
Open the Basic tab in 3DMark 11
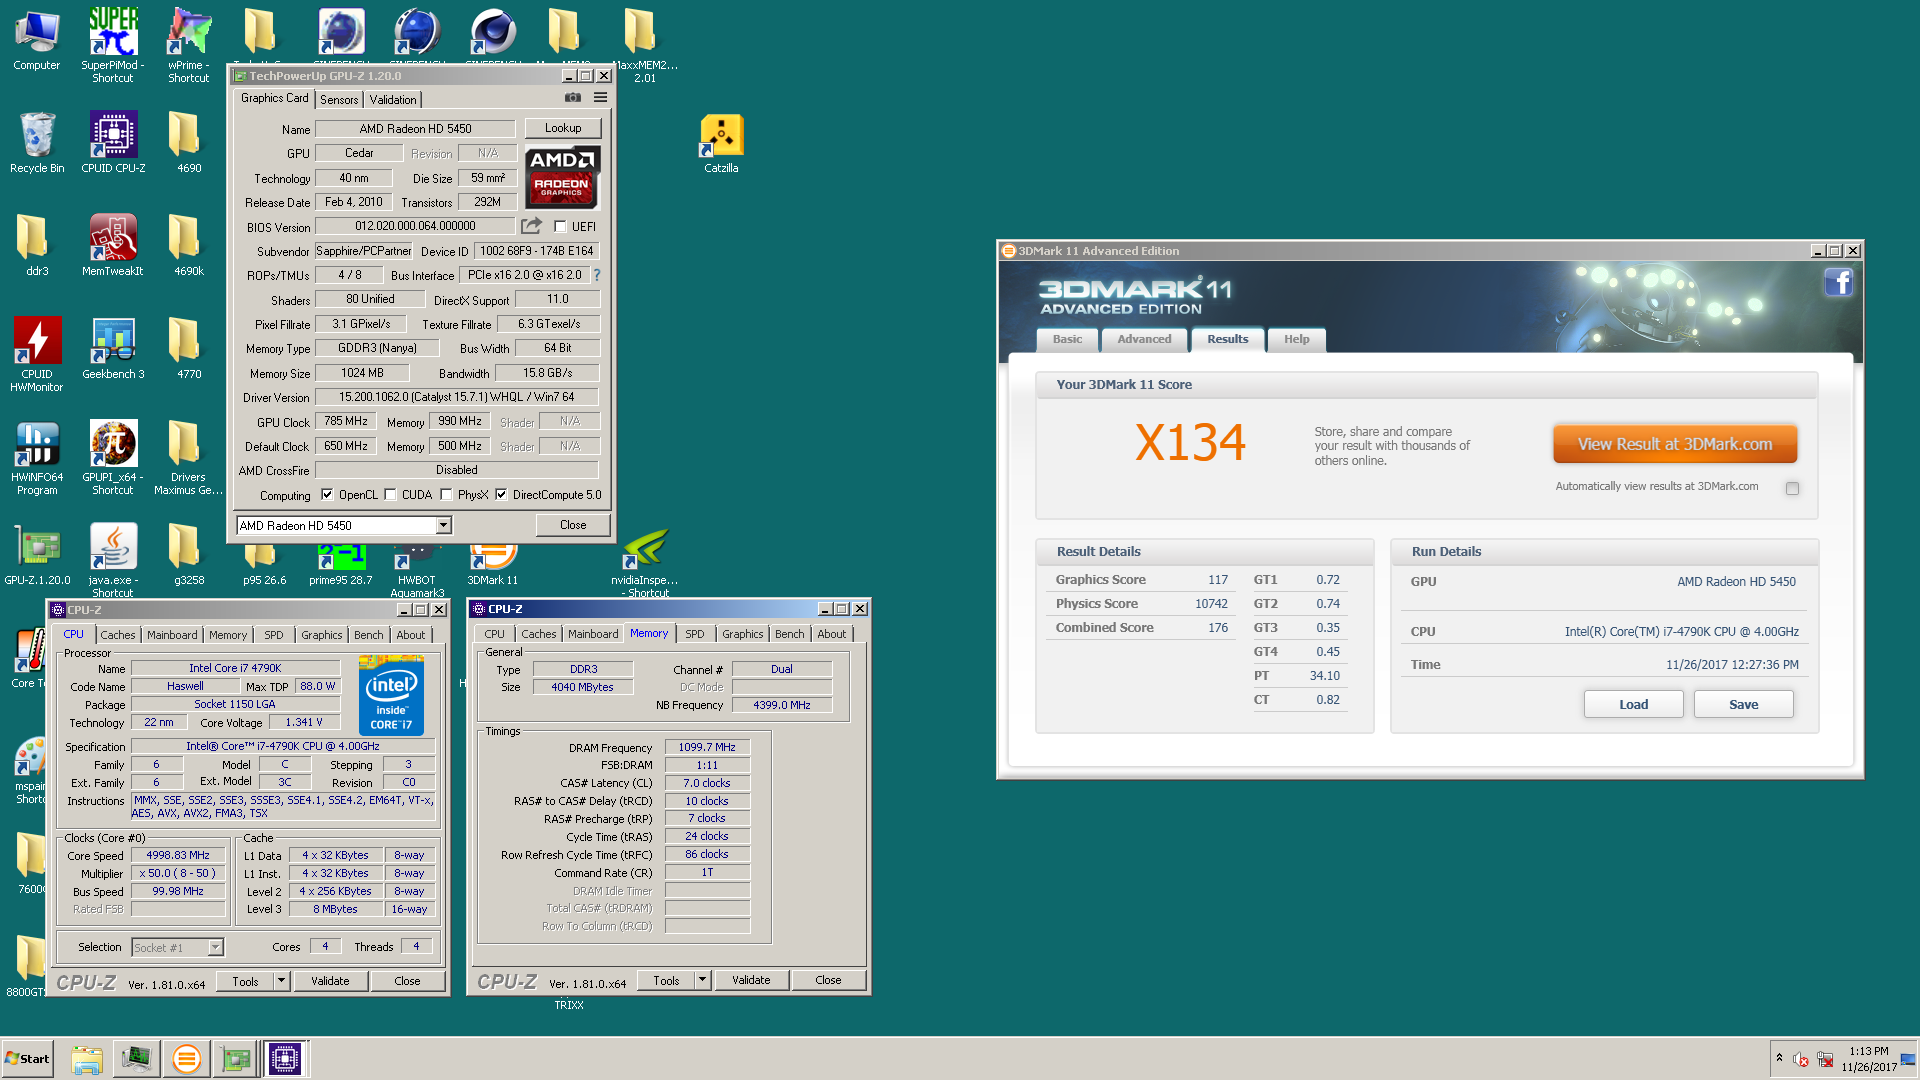pos(1067,339)
